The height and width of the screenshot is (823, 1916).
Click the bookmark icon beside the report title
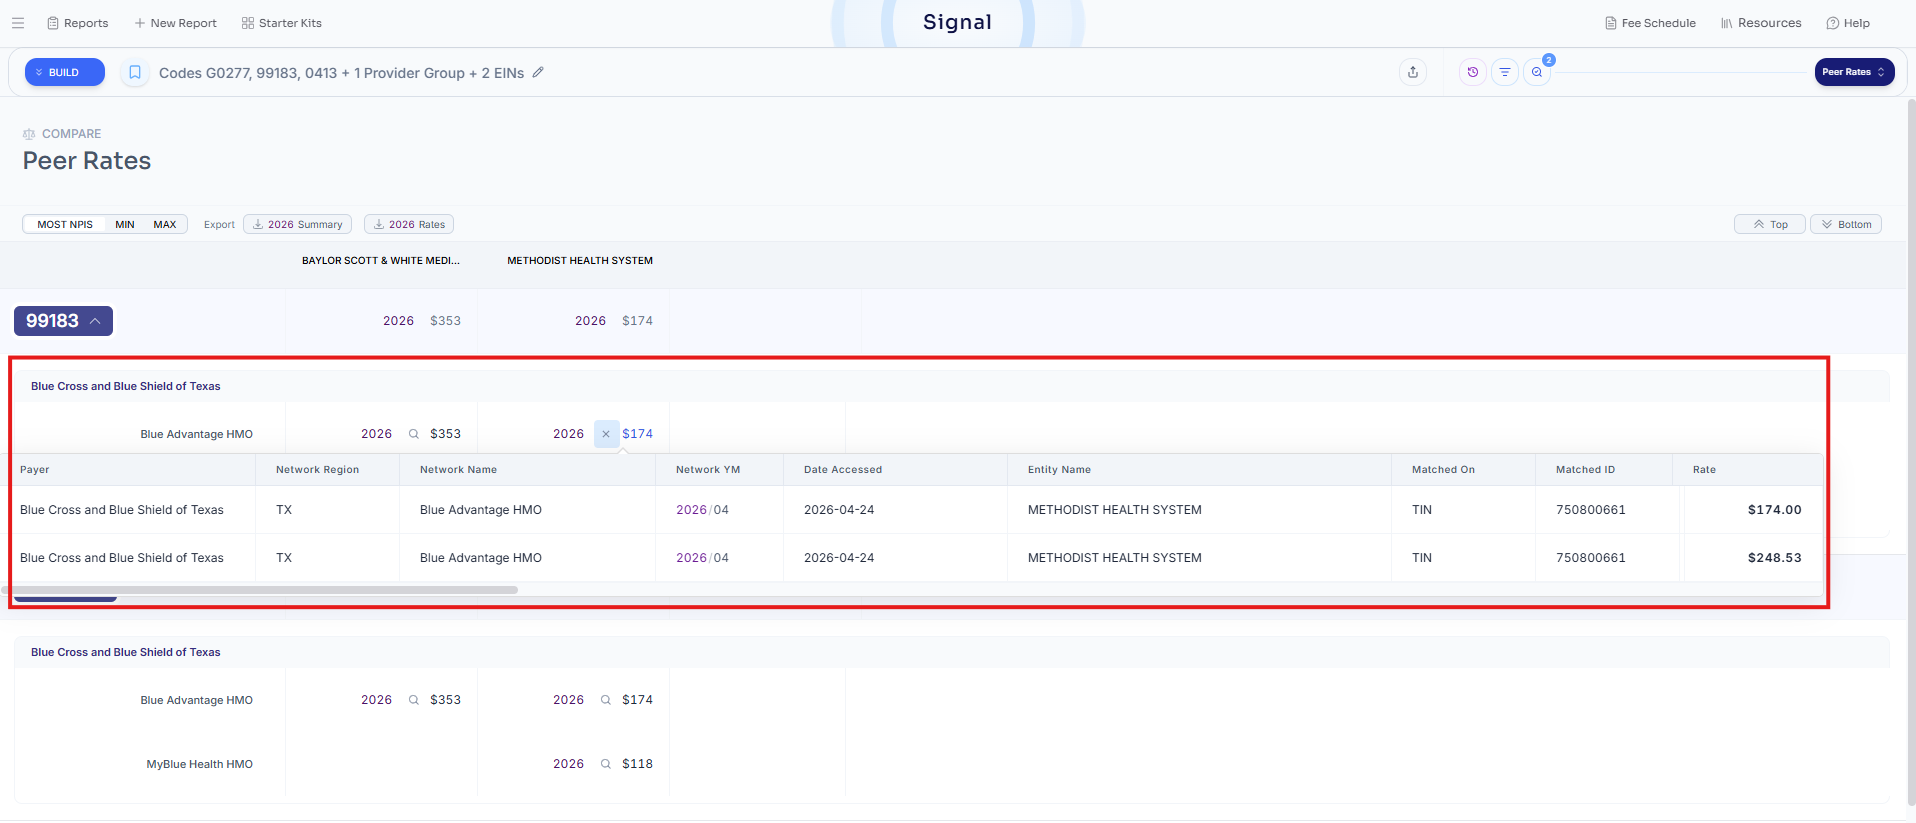[135, 73]
